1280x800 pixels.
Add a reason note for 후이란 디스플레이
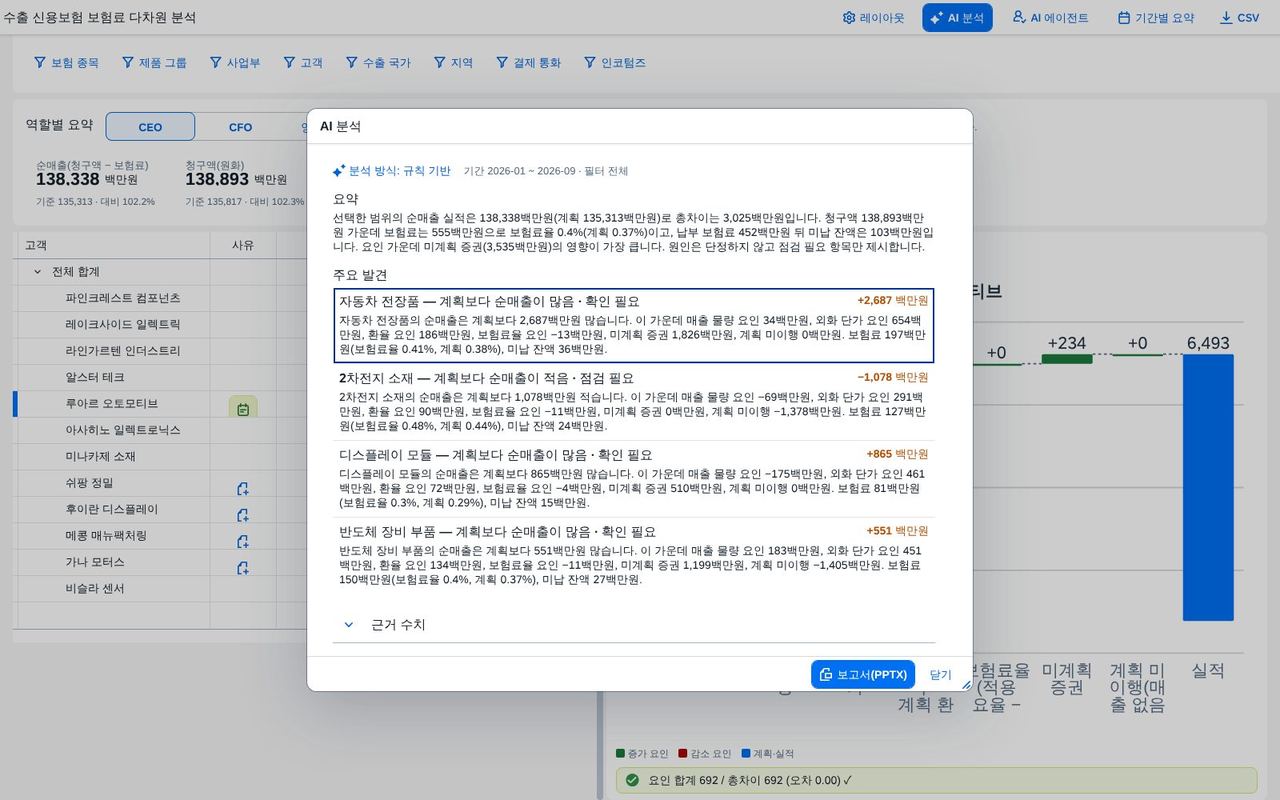coord(243,515)
